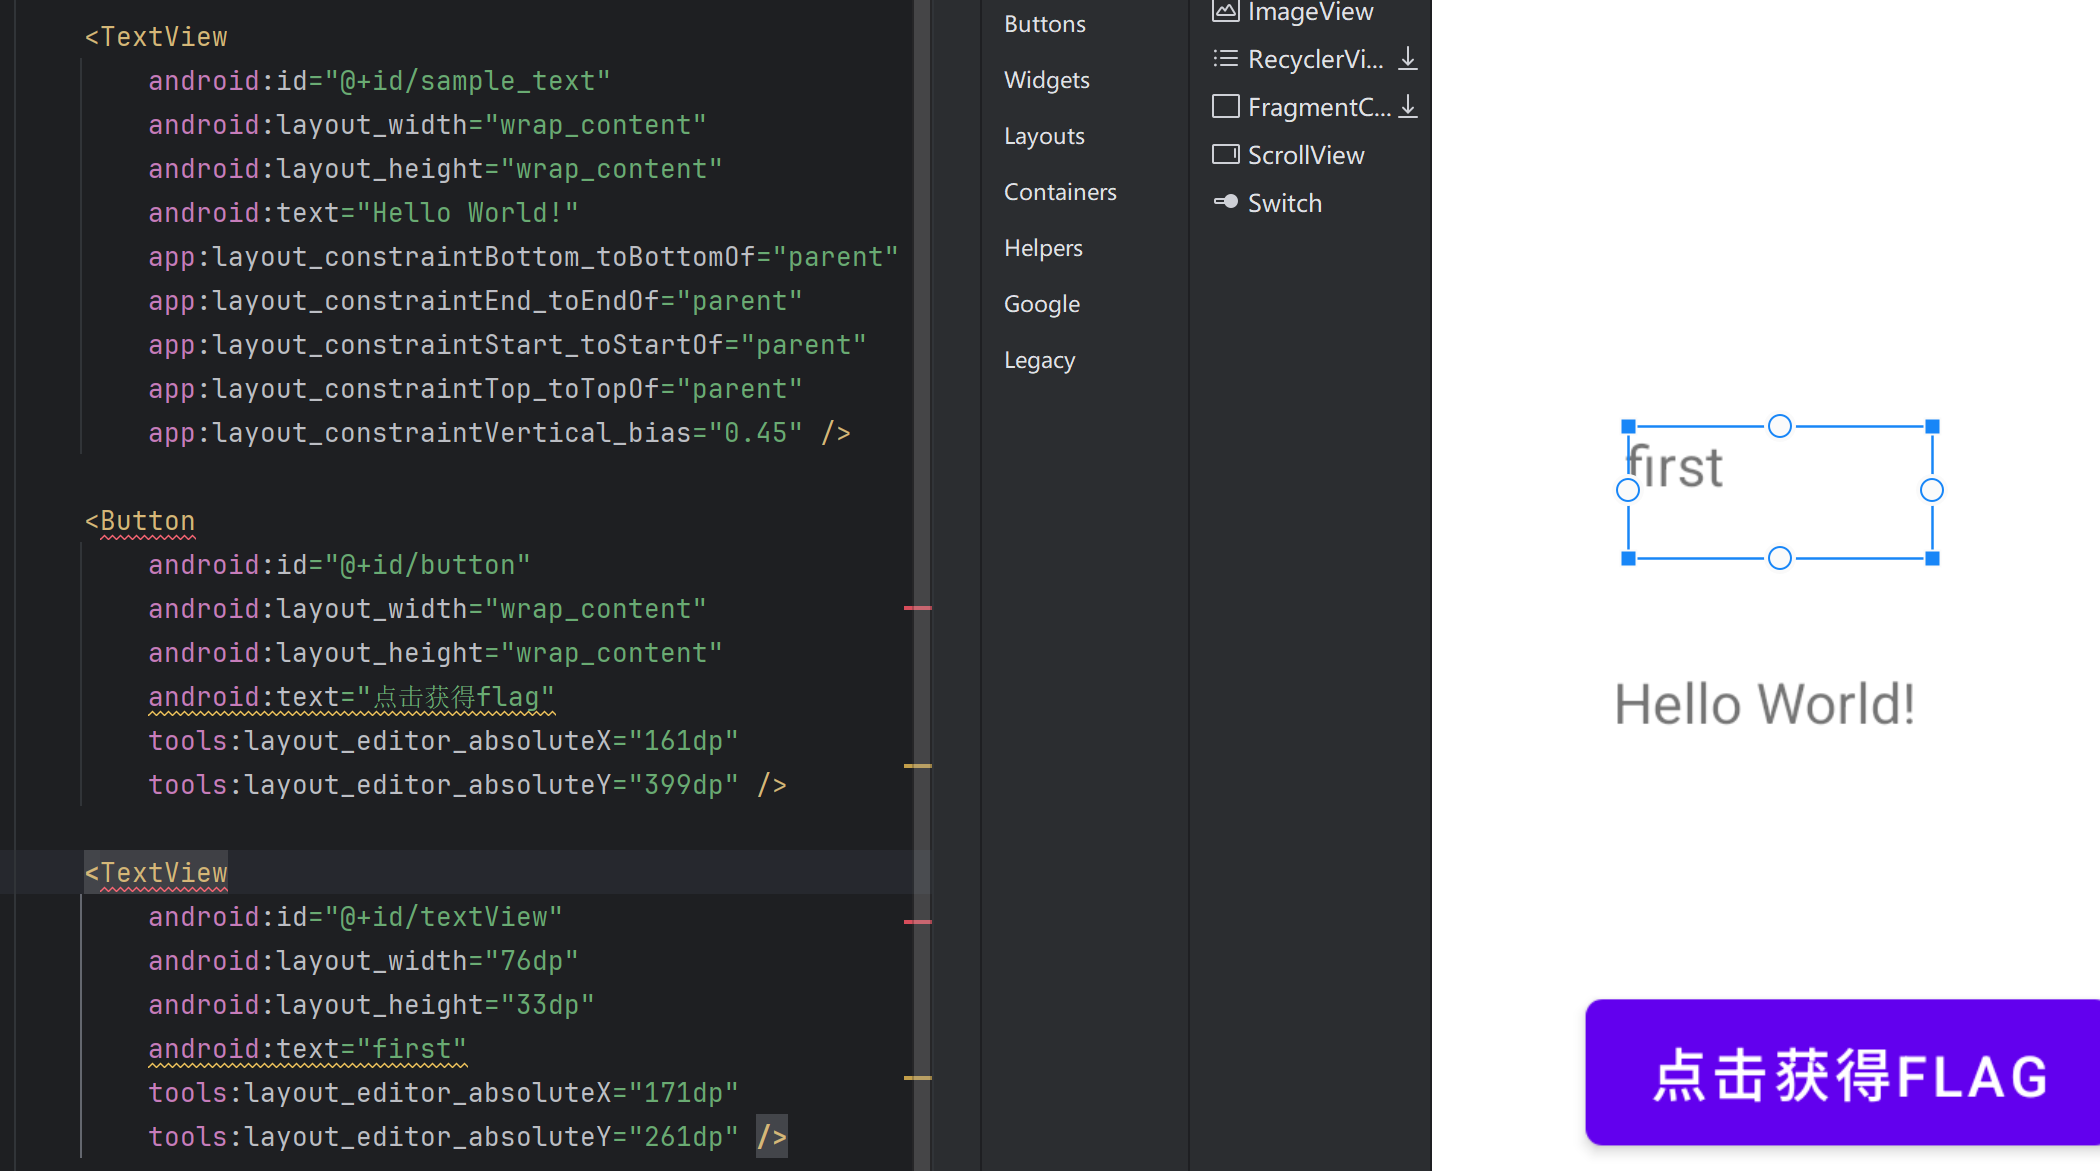Switch to Helpers palette category
The image size is (2100, 1171).
(x=1043, y=248)
